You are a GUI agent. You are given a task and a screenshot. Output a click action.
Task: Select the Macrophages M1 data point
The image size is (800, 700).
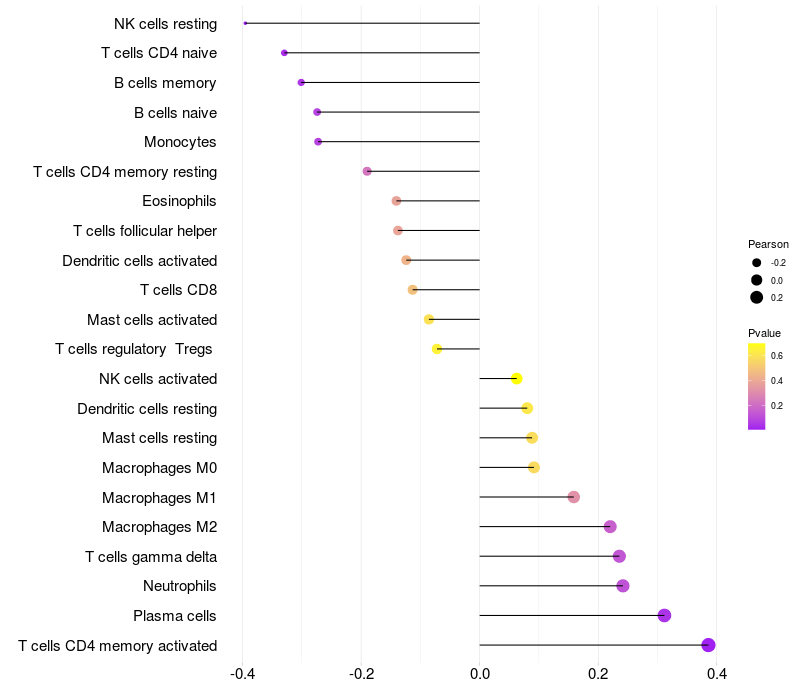[573, 497]
